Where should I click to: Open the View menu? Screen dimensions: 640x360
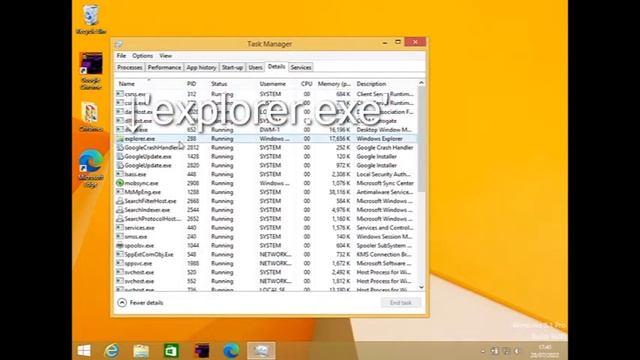(165, 56)
